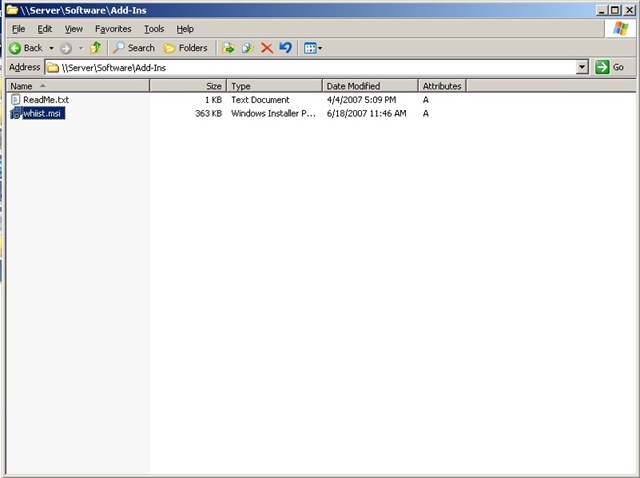Click the 363 KB size cell
The height and width of the screenshot is (478, 640).
coord(208,113)
